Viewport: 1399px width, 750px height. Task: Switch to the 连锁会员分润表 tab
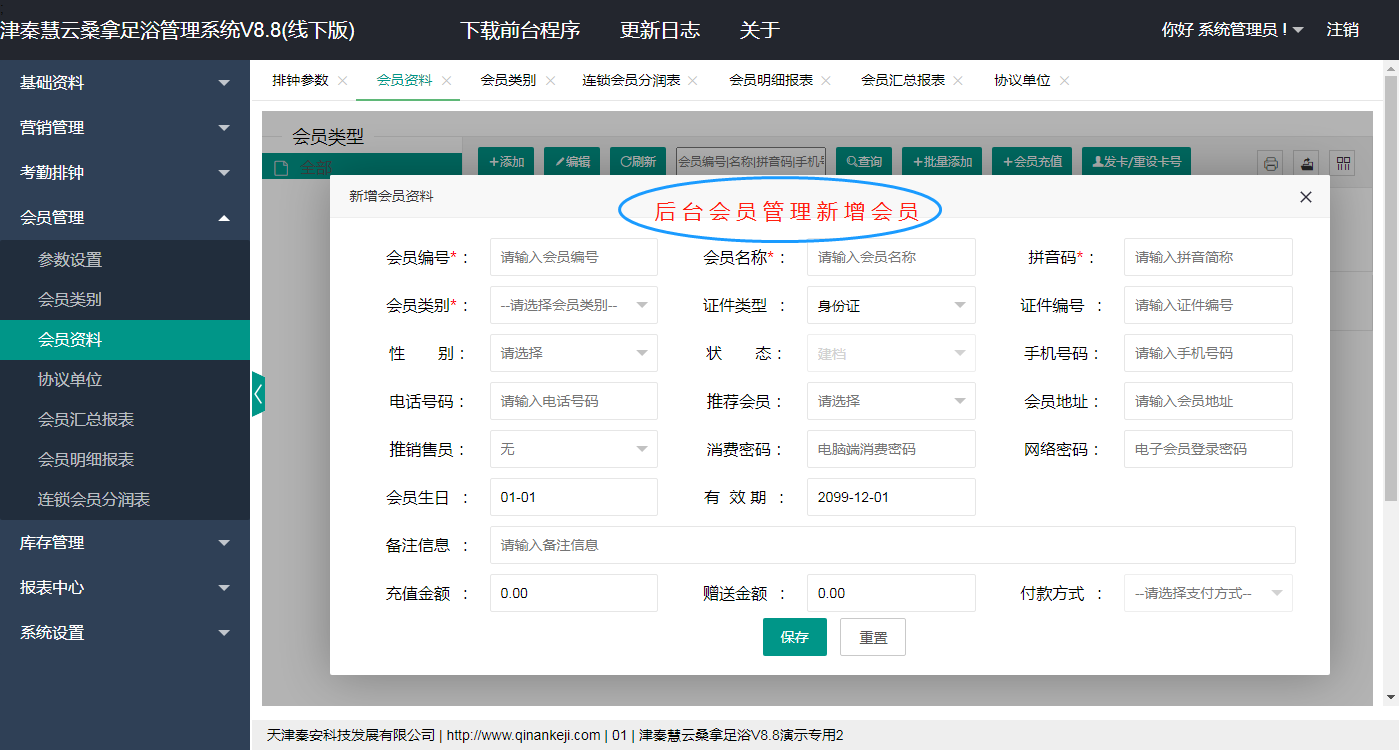pyautogui.click(x=631, y=80)
